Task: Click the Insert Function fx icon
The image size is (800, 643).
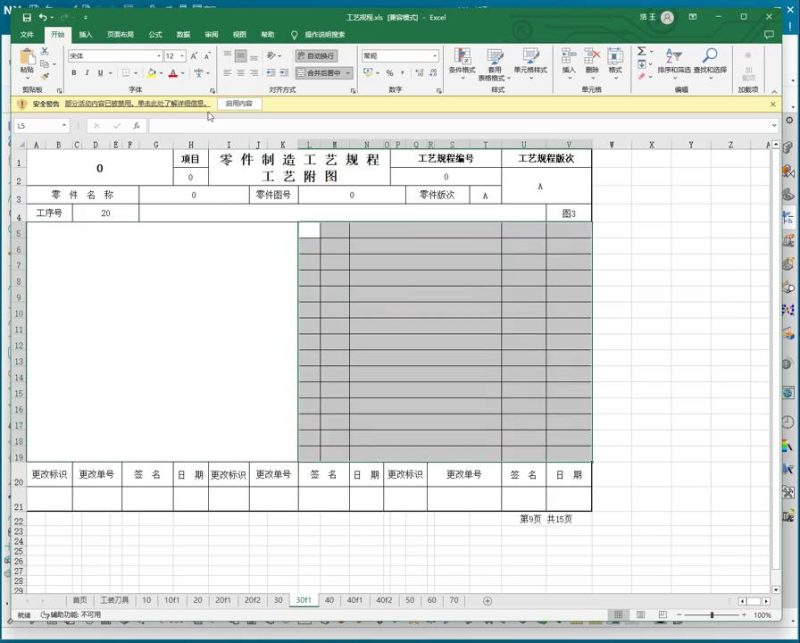Action: (x=133, y=126)
